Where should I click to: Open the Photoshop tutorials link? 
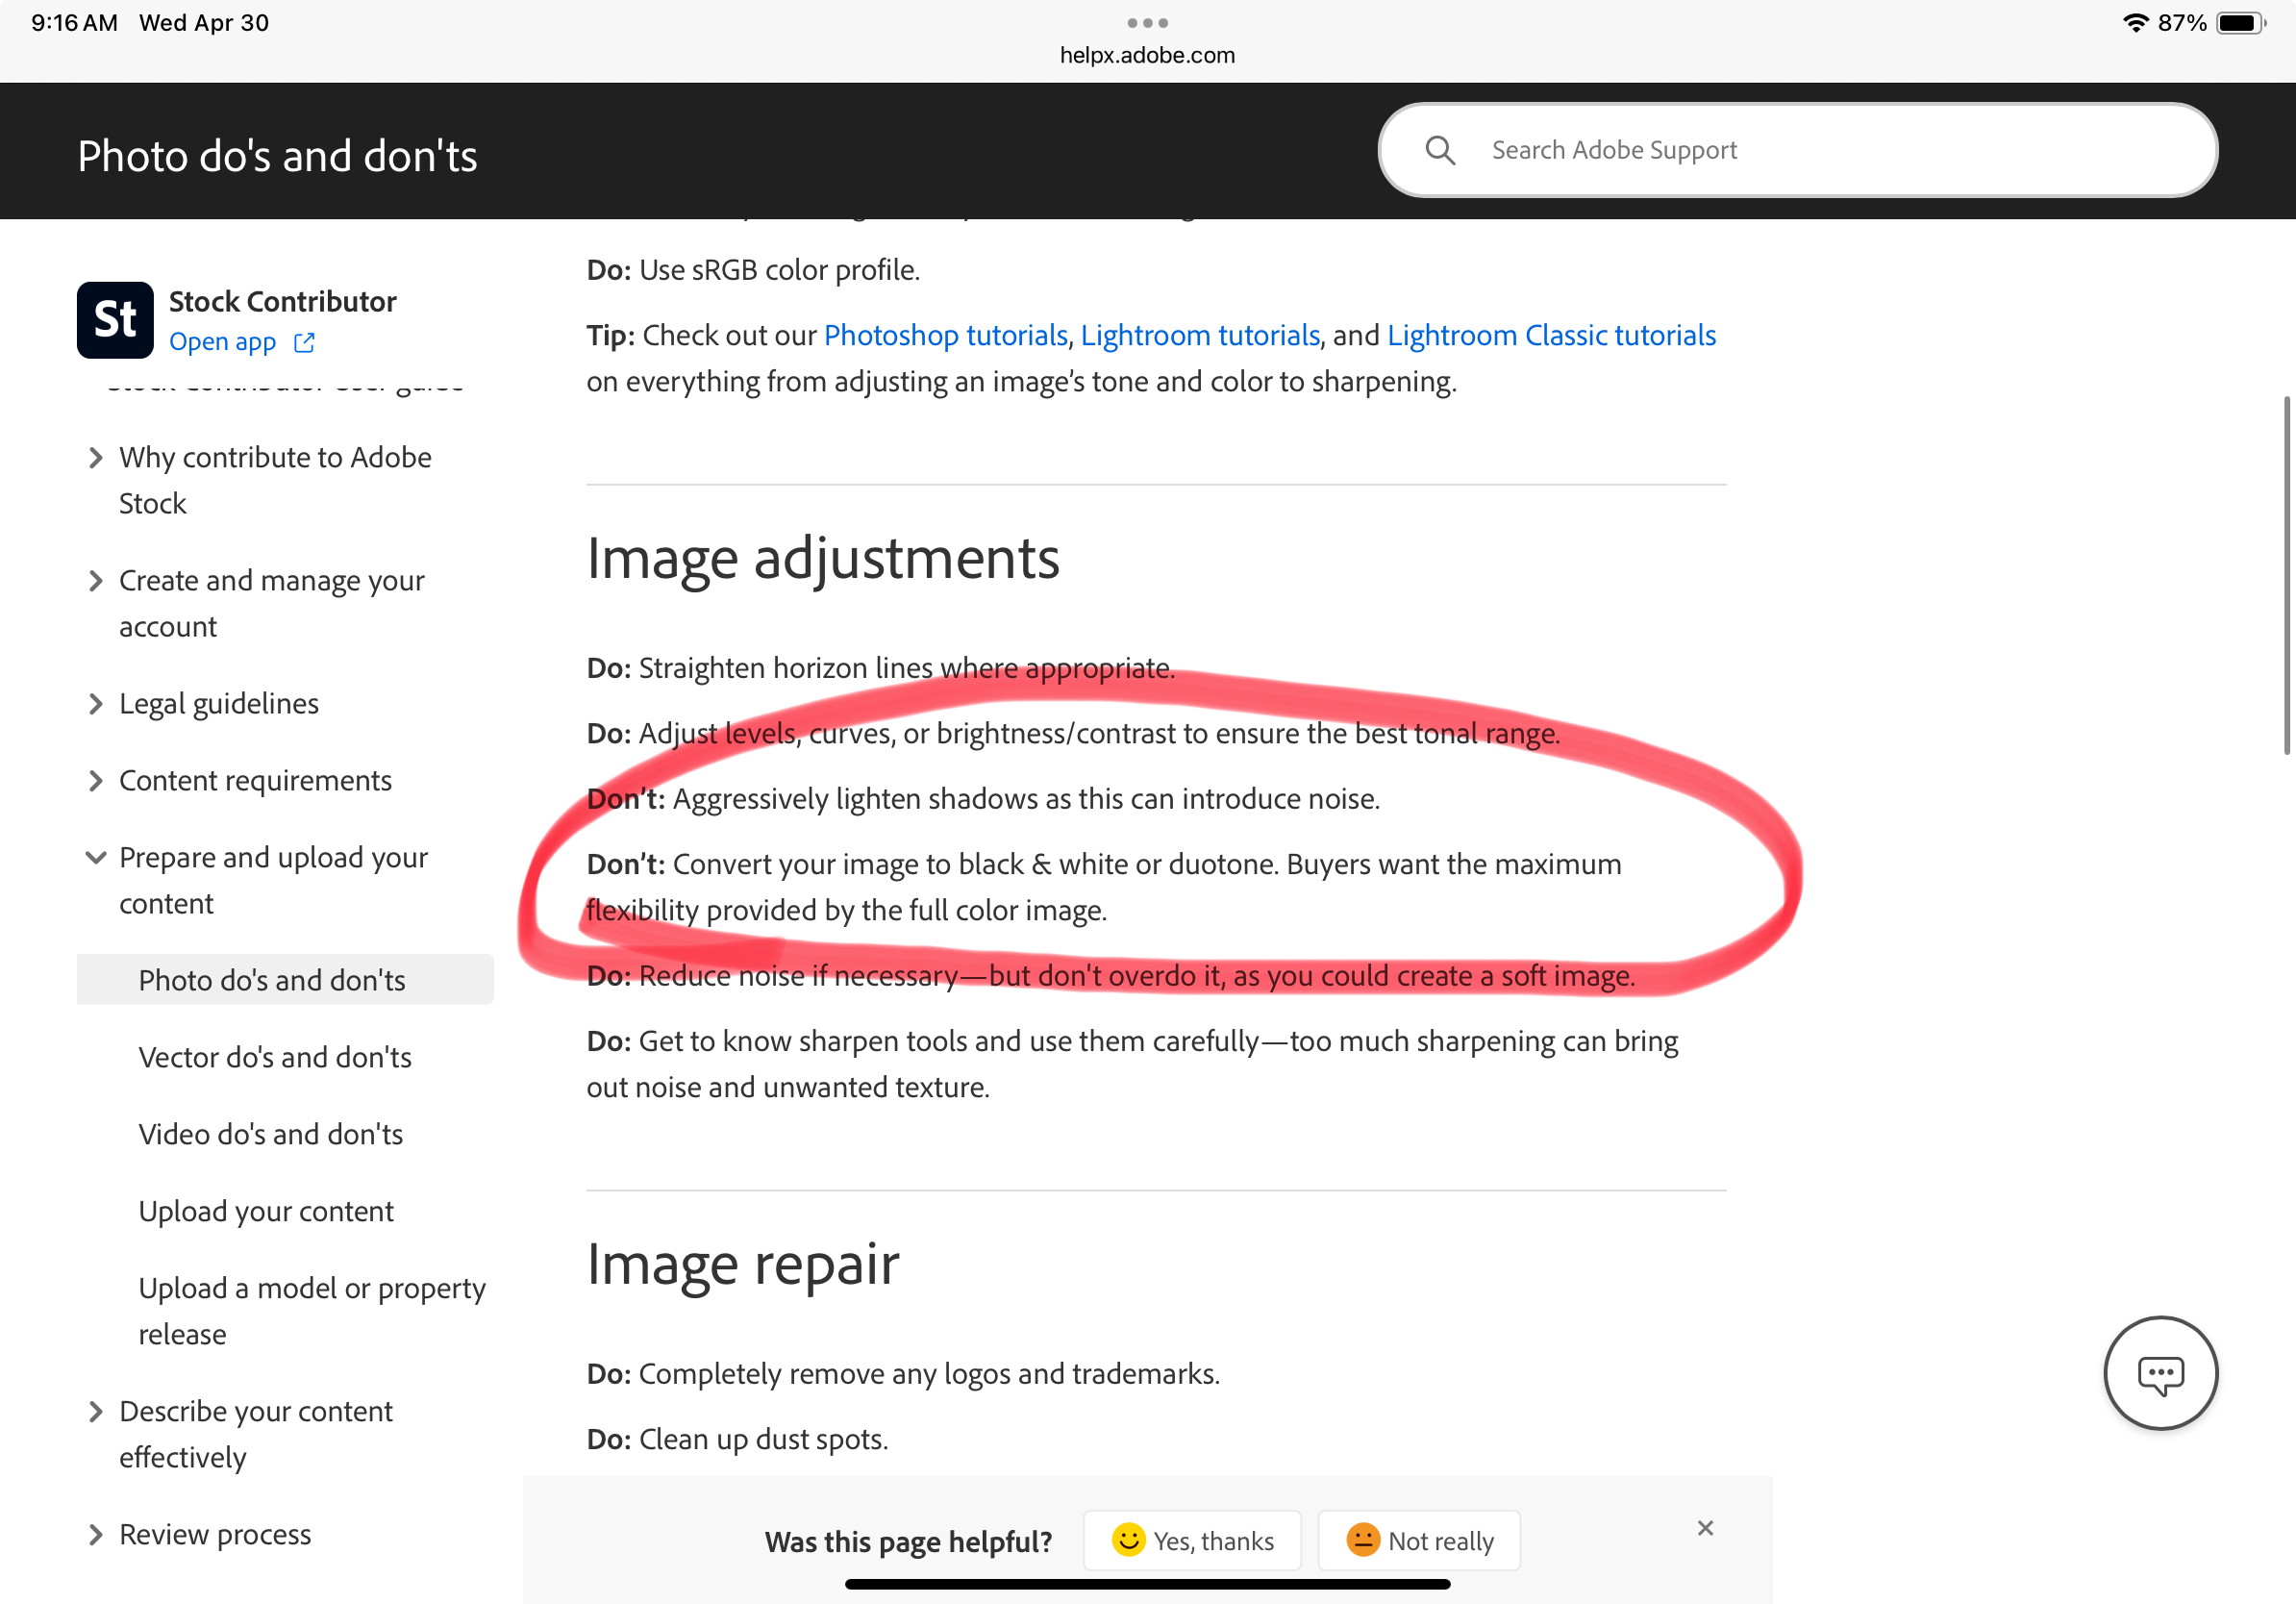click(x=945, y=335)
